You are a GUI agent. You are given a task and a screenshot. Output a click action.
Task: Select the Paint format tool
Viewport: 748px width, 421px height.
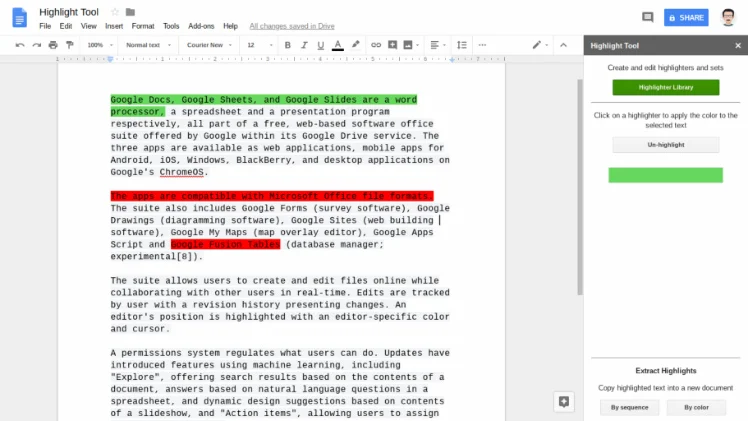click(x=70, y=45)
